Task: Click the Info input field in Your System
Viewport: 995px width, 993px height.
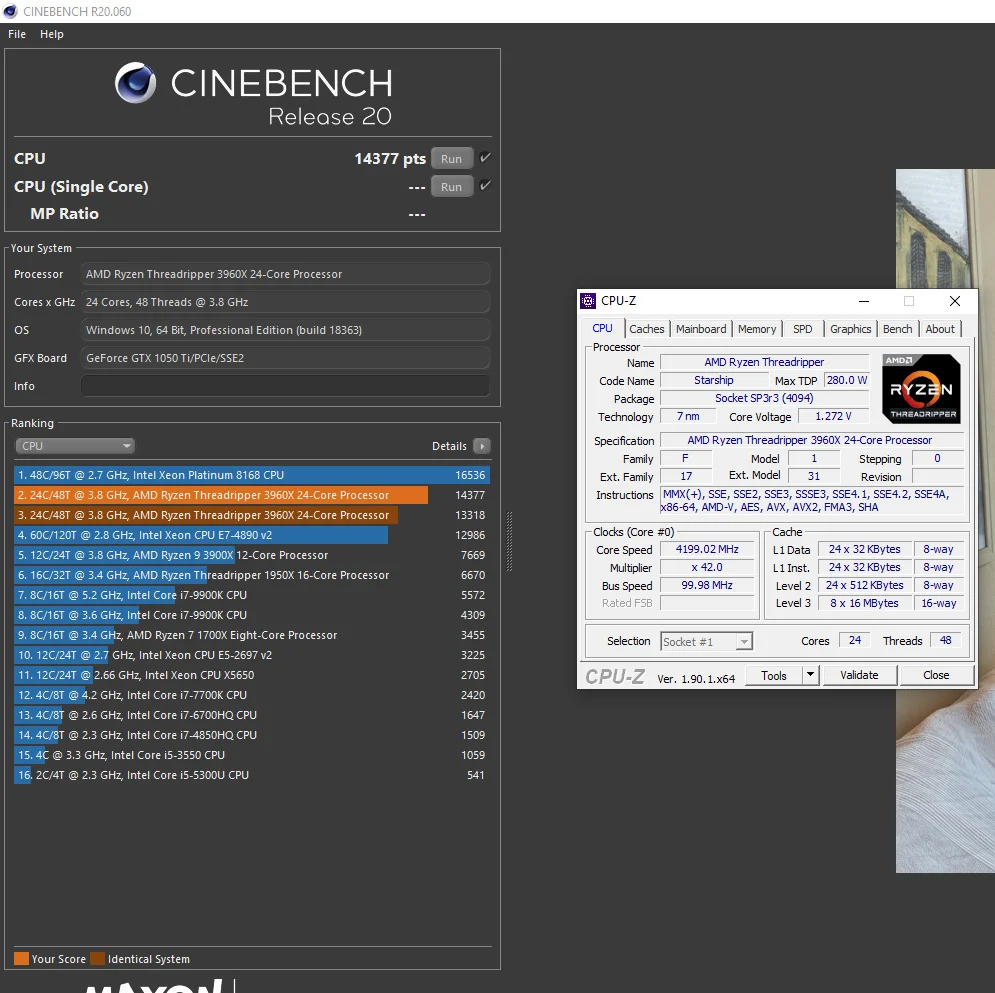Action: click(x=285, y=386)
